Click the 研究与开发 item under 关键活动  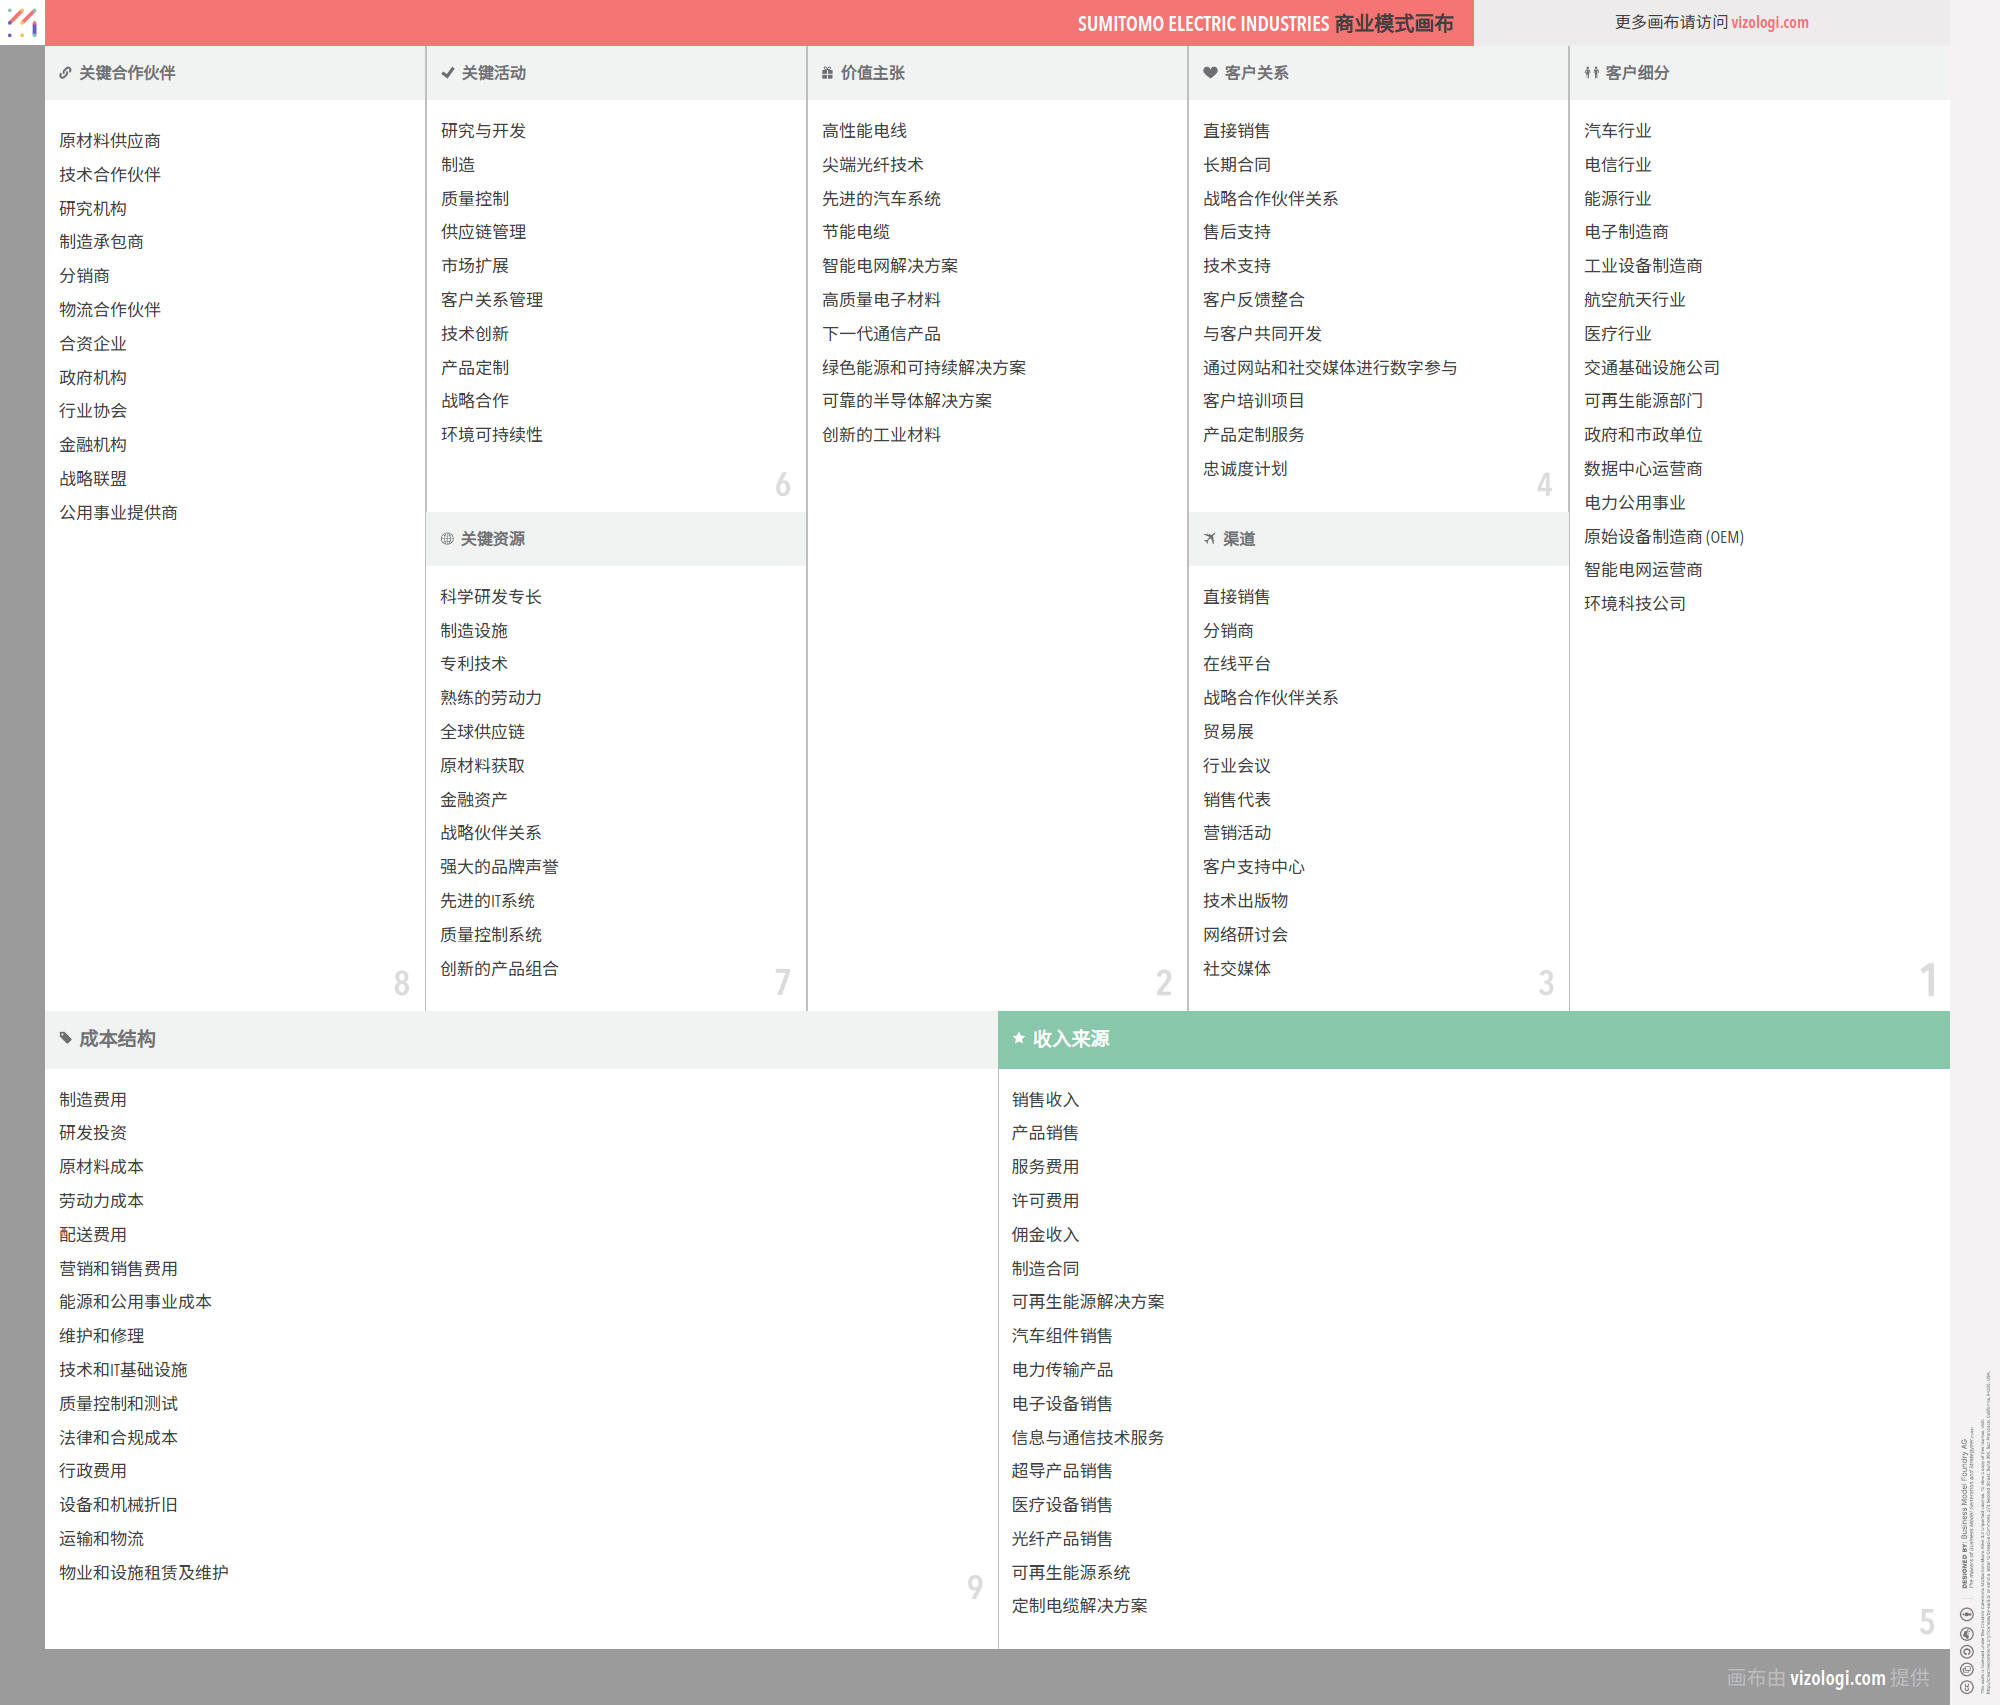click(x=483, y=131)
